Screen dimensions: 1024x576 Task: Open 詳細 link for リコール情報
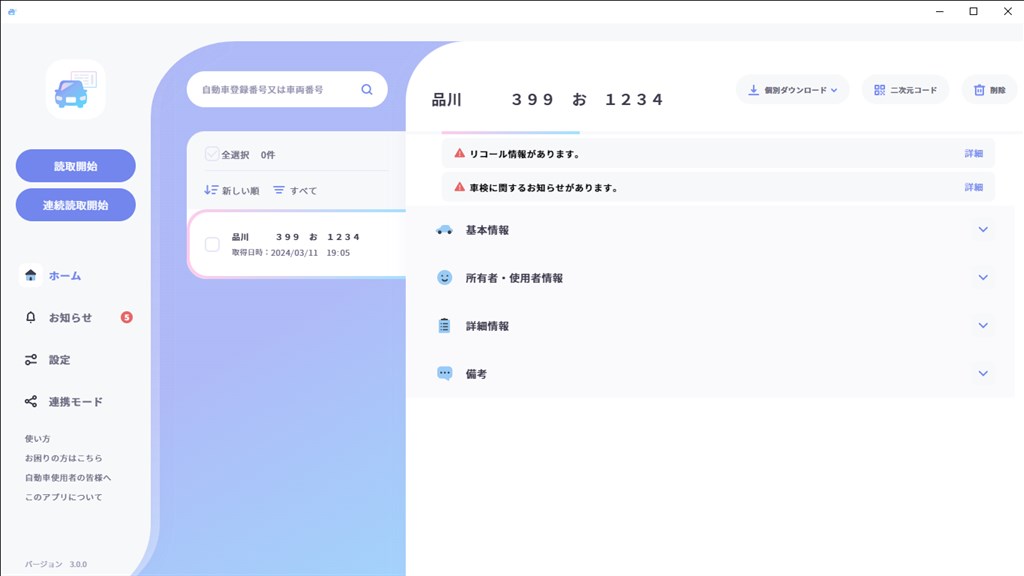point(974,153)
